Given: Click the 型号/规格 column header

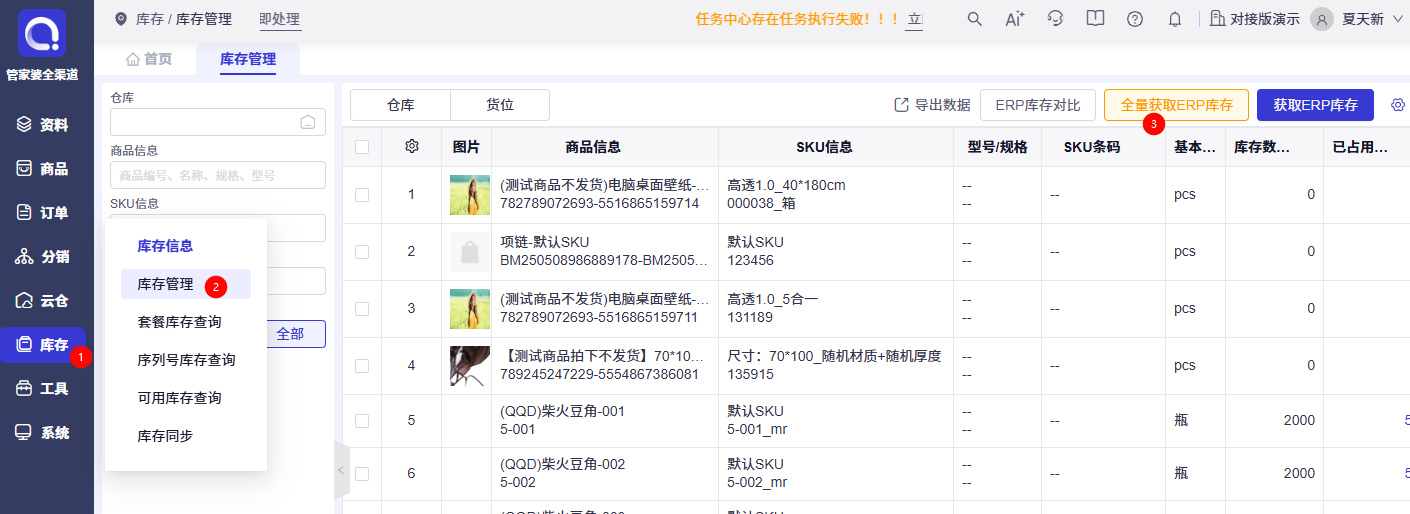Looking at the screenshot, I should [x=997, y=147].
